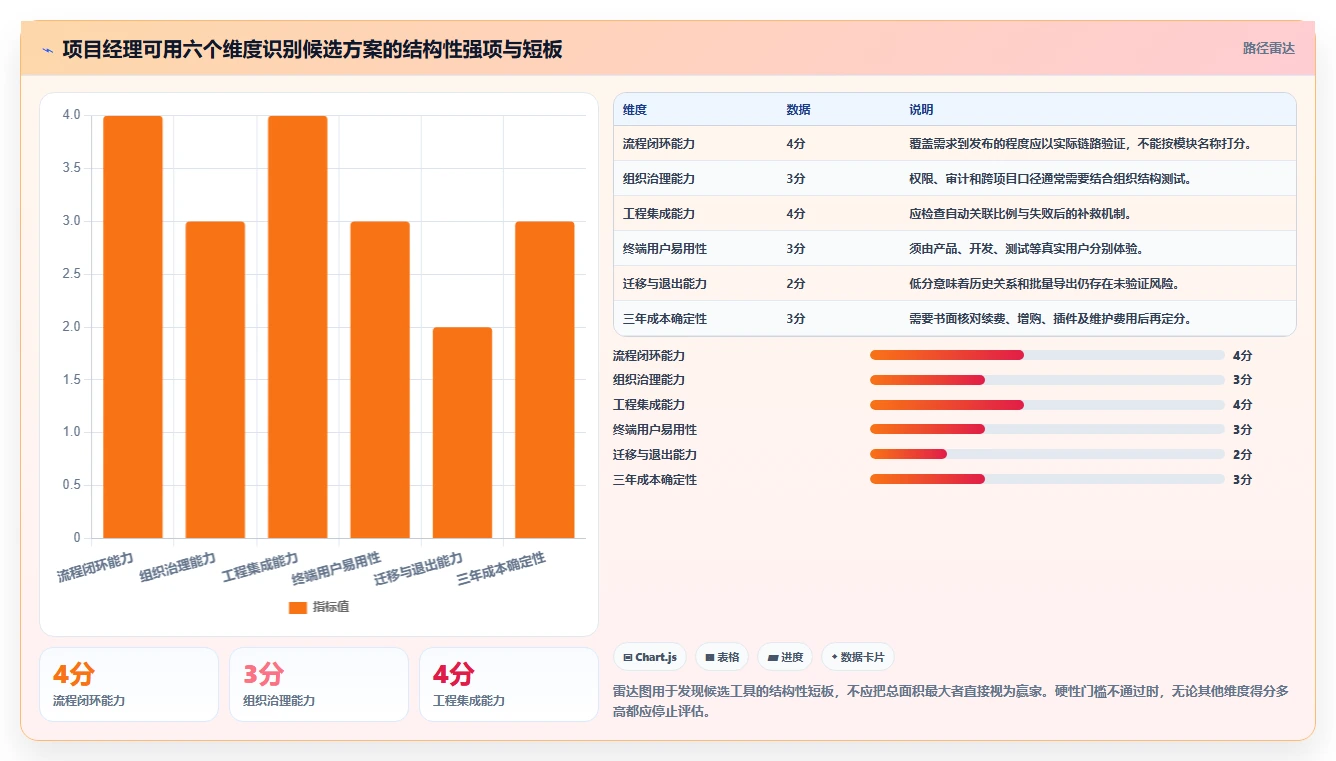Click the description starting with 低分意味着历史关系
1336x761 pixels.
click(x=1044, y=284)
